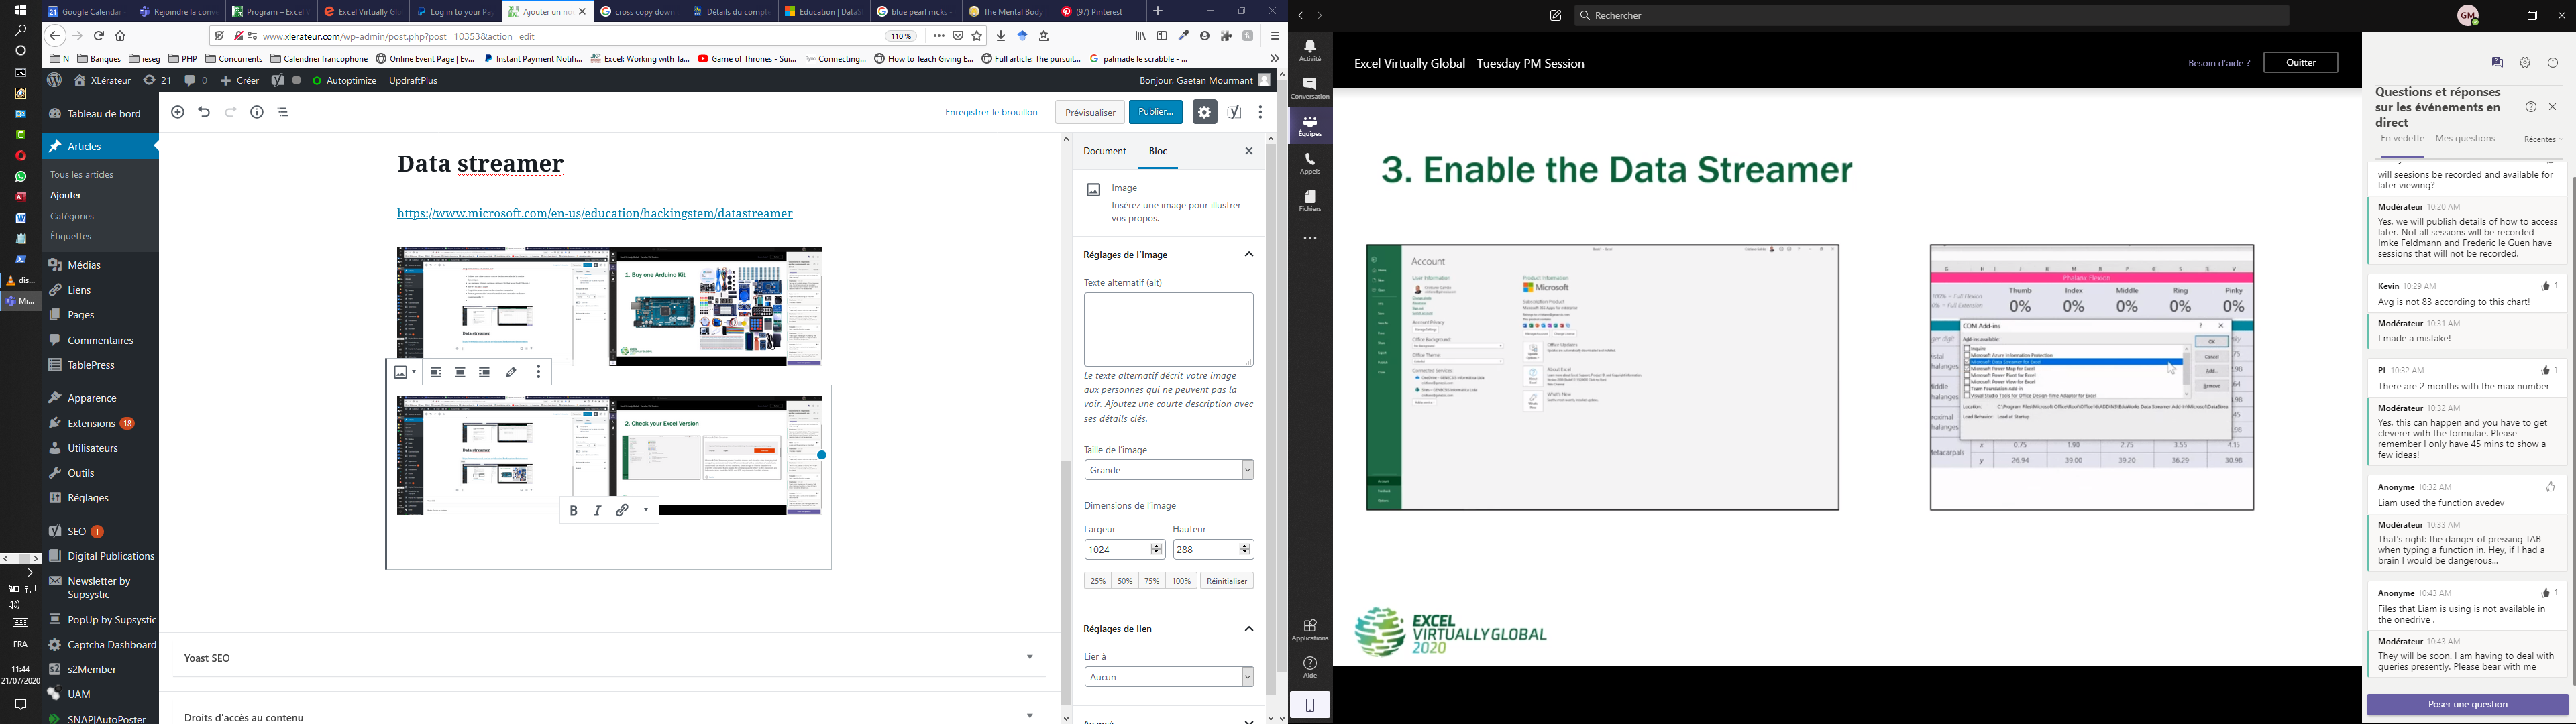Click the Firefox reload button
2576x724 pixels.
coord(99,36)
